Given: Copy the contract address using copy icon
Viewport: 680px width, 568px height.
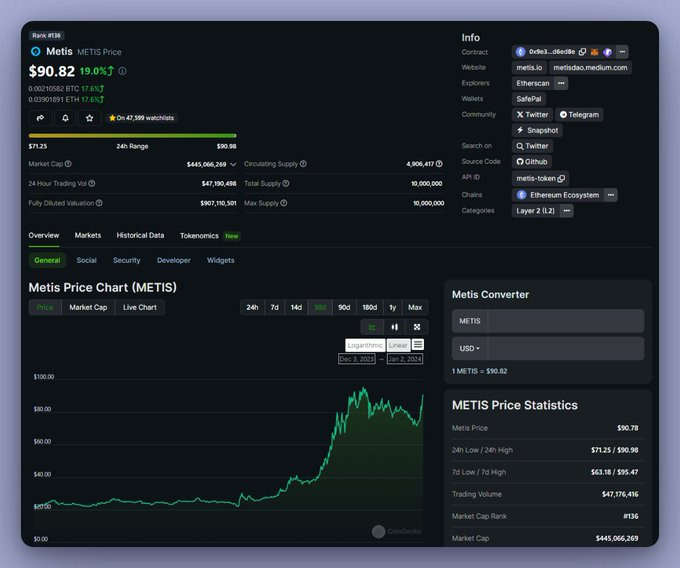Looking at the screenshot, I should (x=582, y=51).
